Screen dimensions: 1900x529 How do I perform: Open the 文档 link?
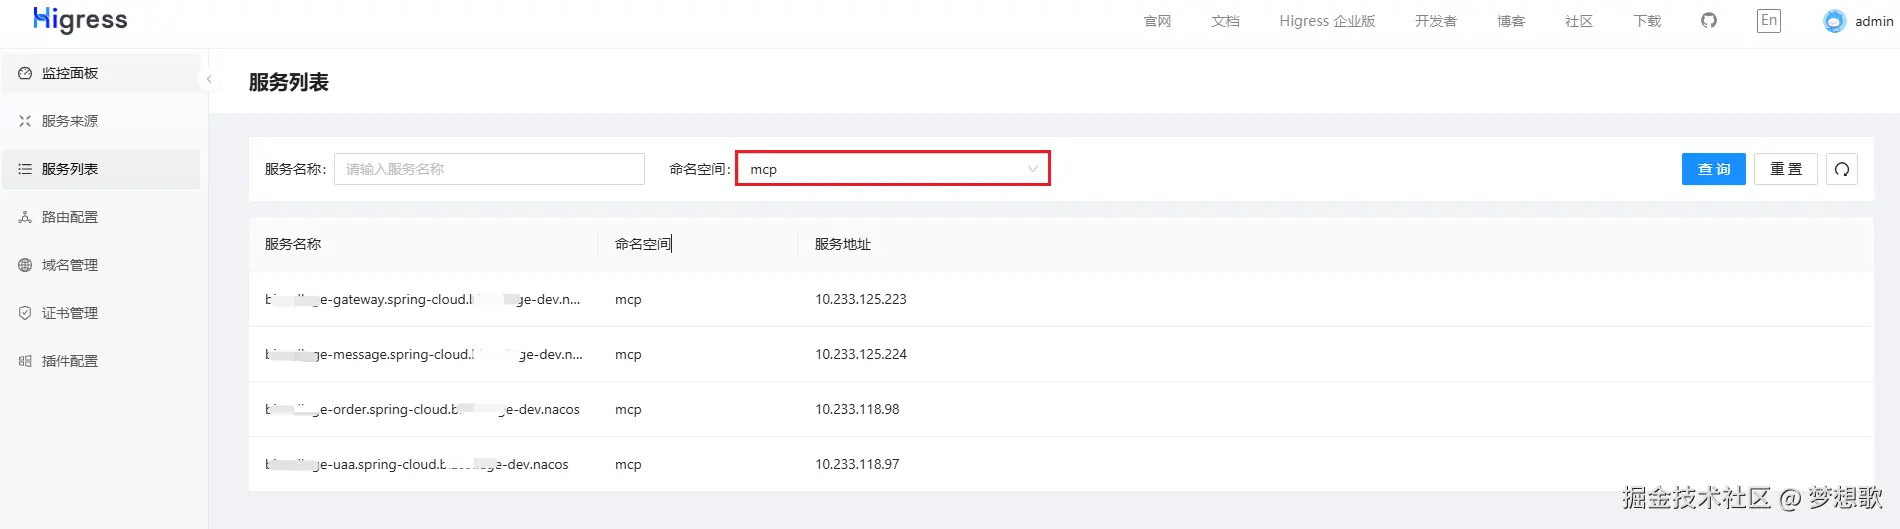pos(1225,21)
